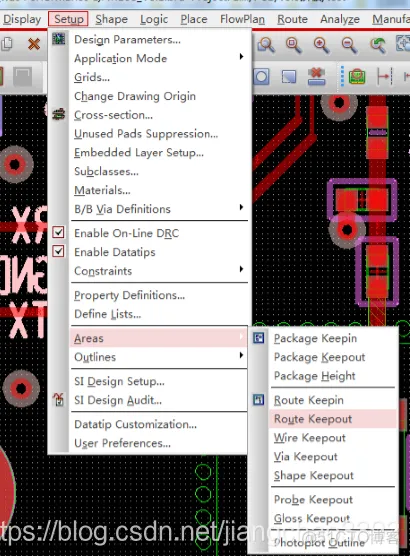Select Via Keepout area
This screenshot has width=410, height=556.
[x=305, y=456]
